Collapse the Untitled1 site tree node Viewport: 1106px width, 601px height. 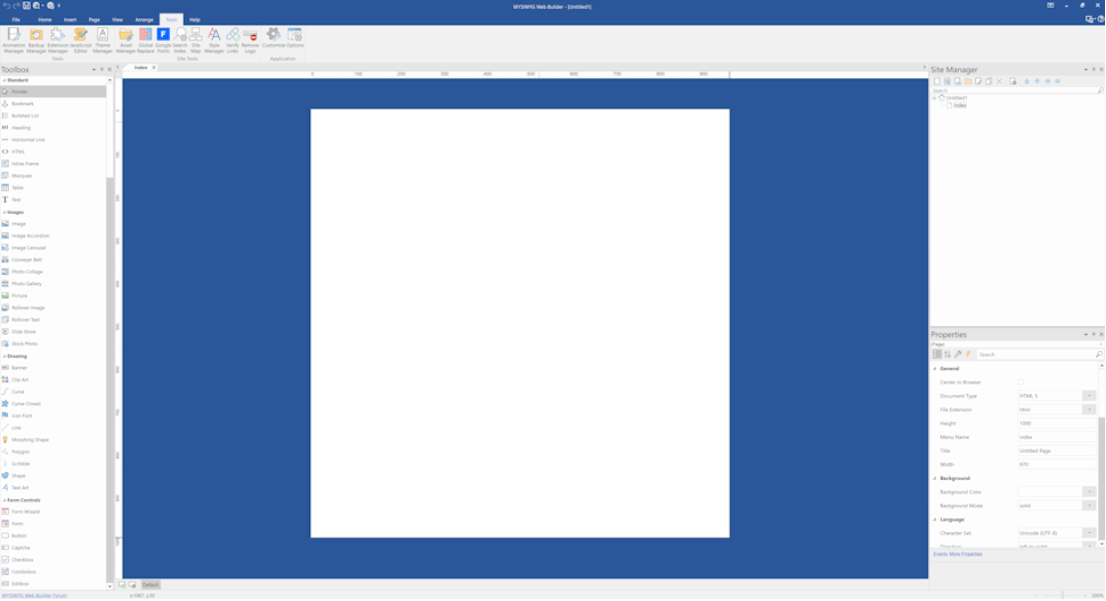[x=935, y=98]
